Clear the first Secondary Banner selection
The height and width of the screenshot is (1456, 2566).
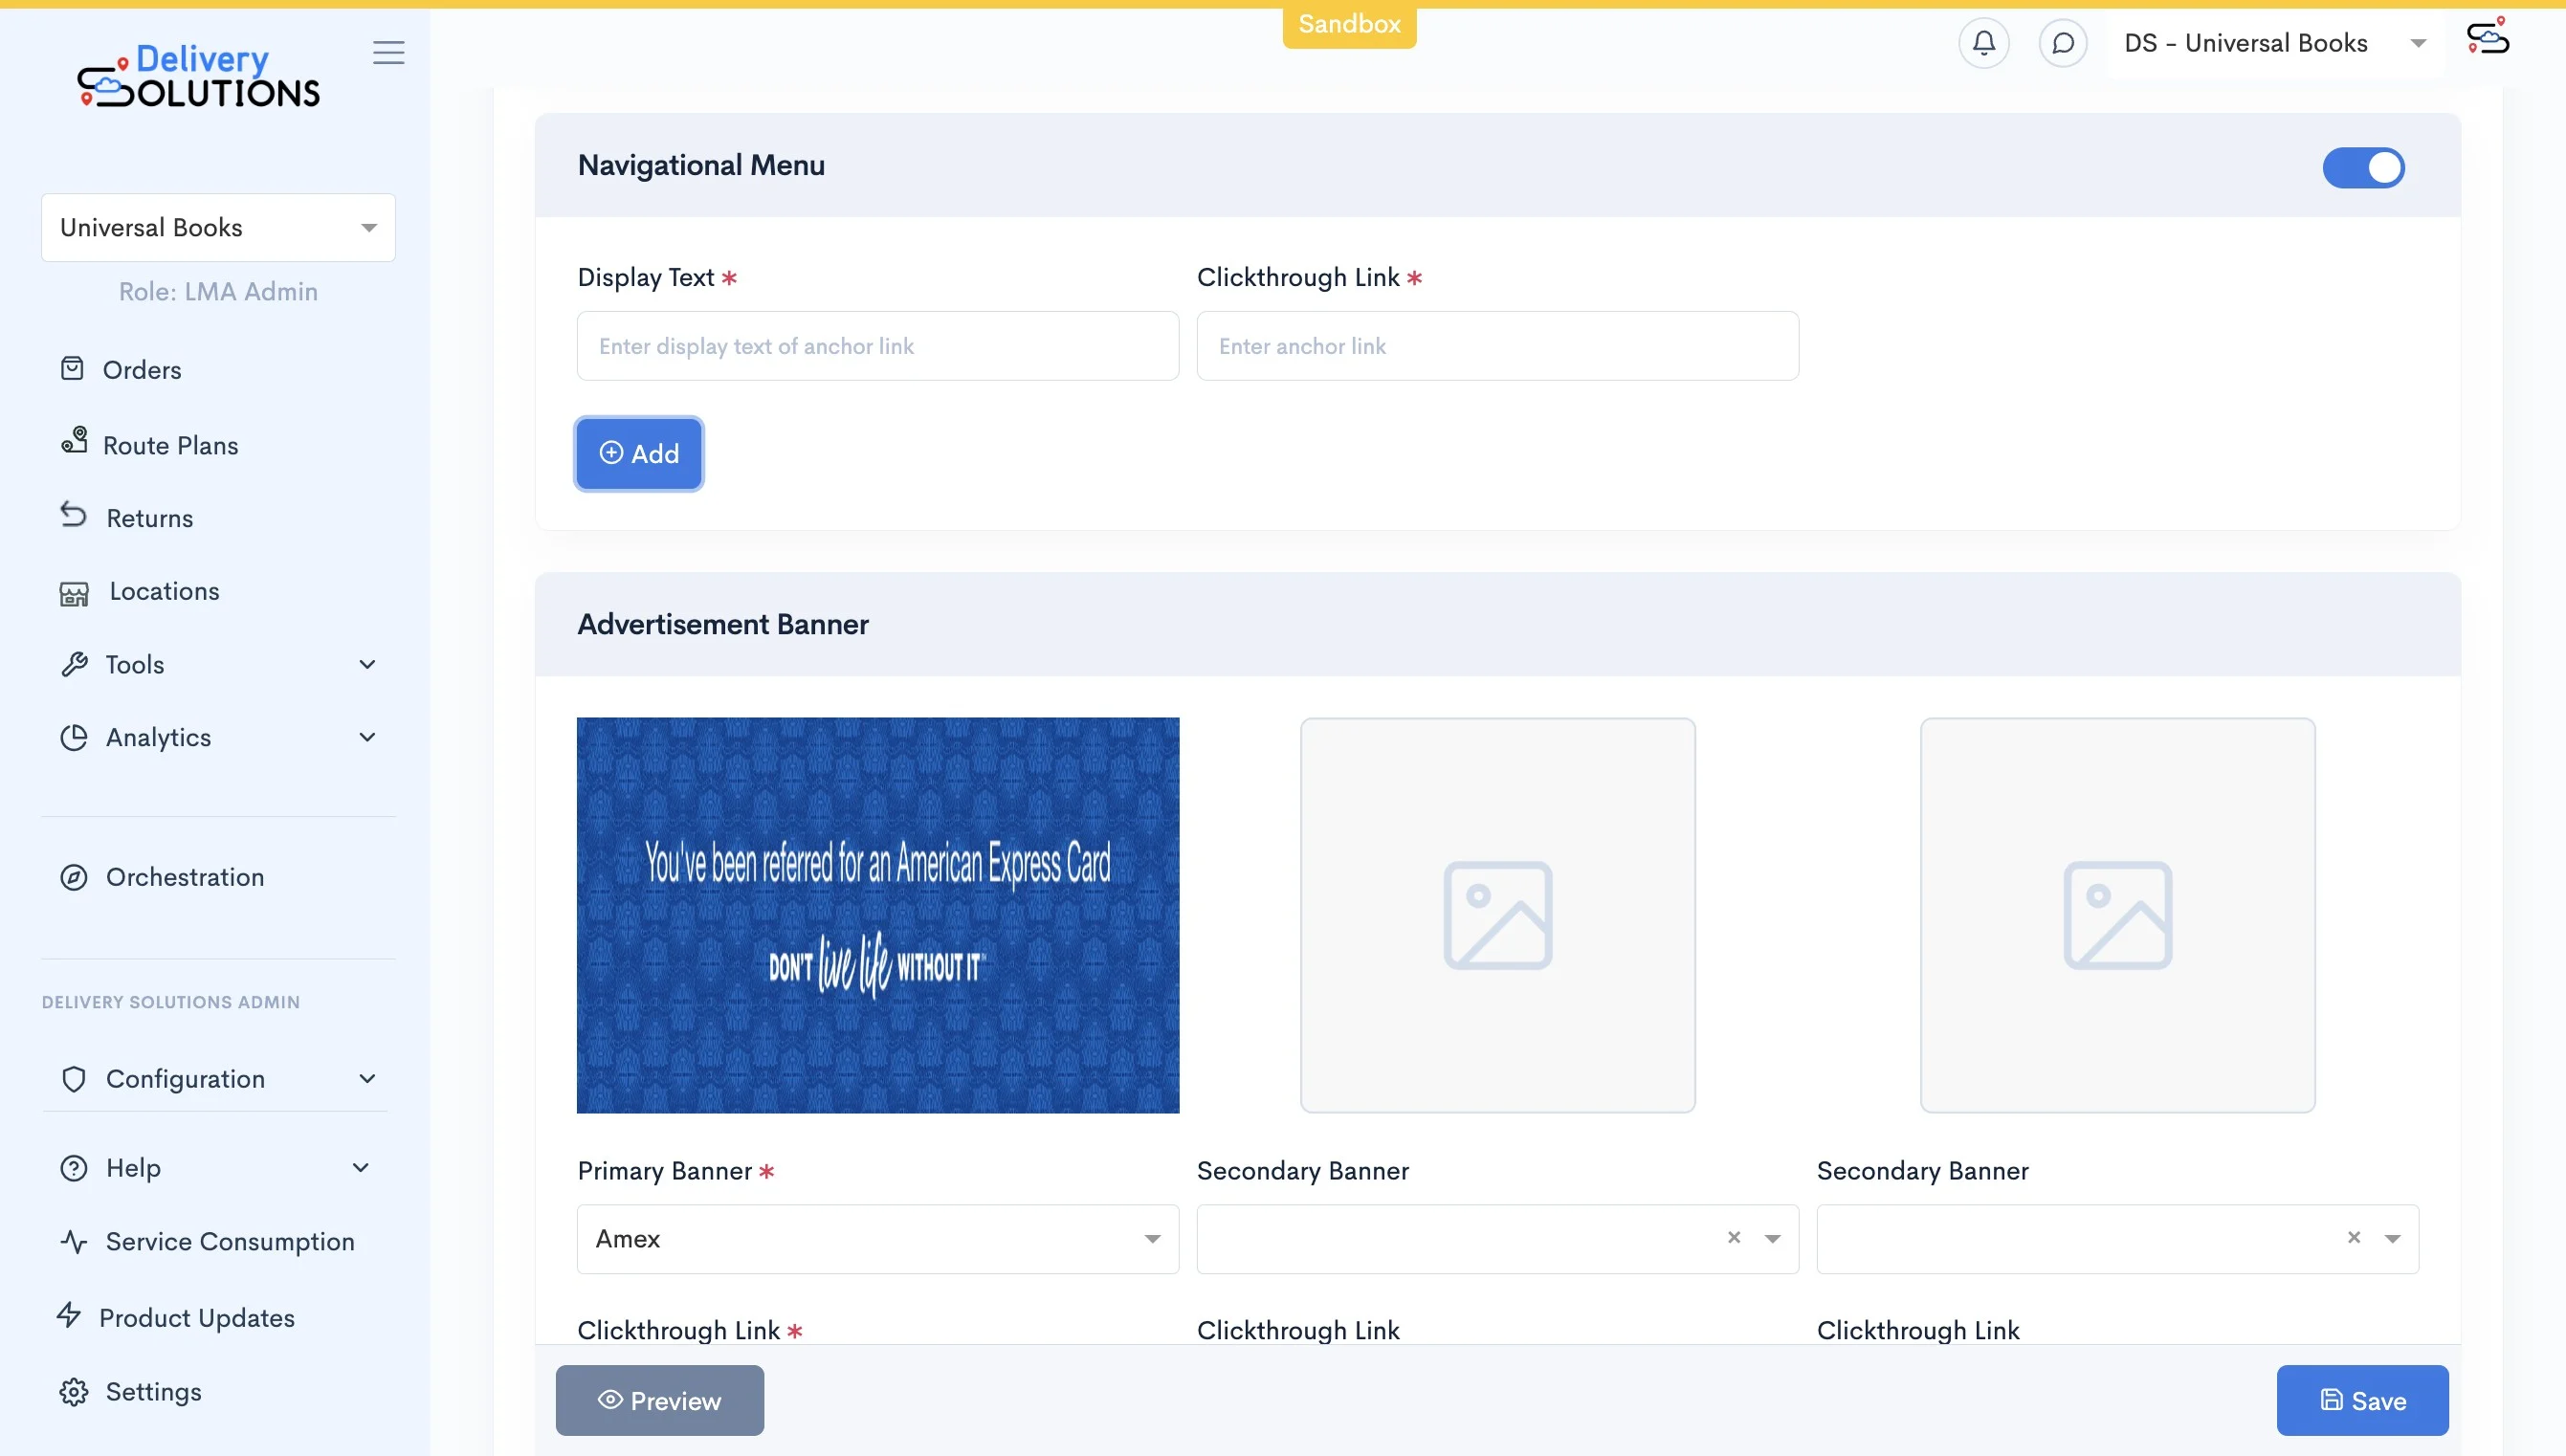pos(1733,1238)
